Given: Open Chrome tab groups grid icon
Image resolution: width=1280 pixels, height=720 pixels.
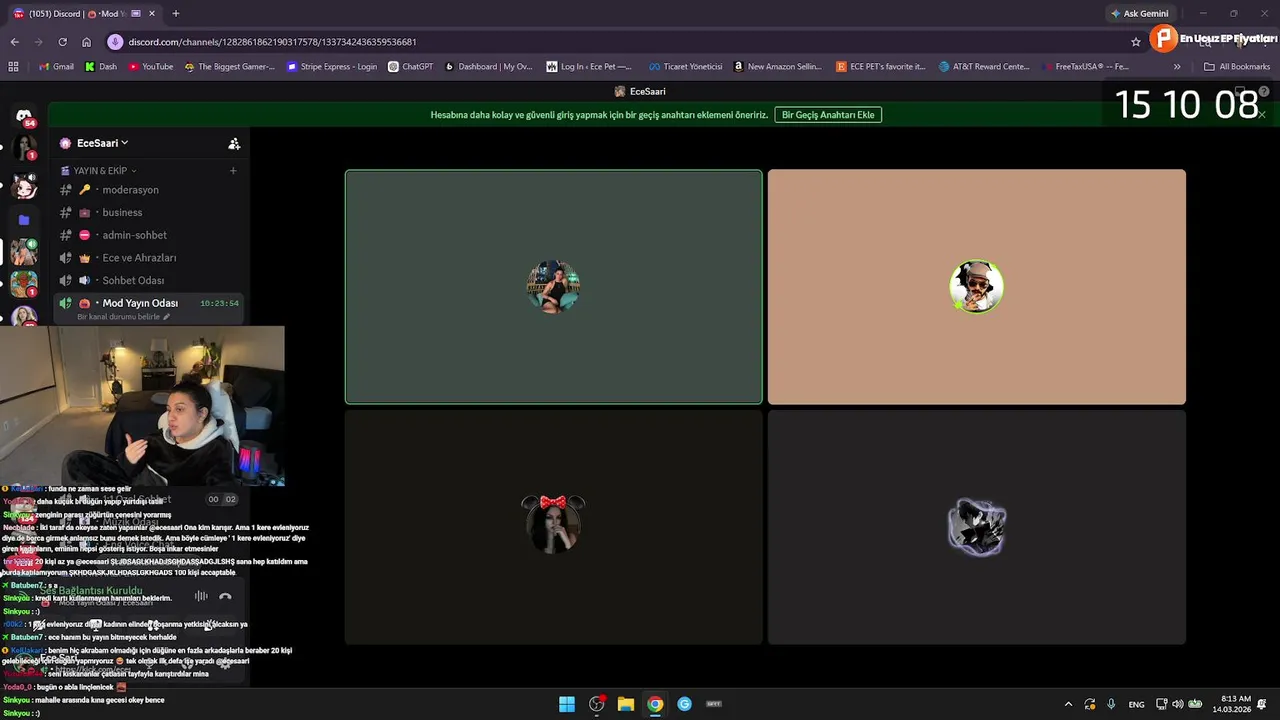Looking at the screenshot, I should tap(13, 67).
